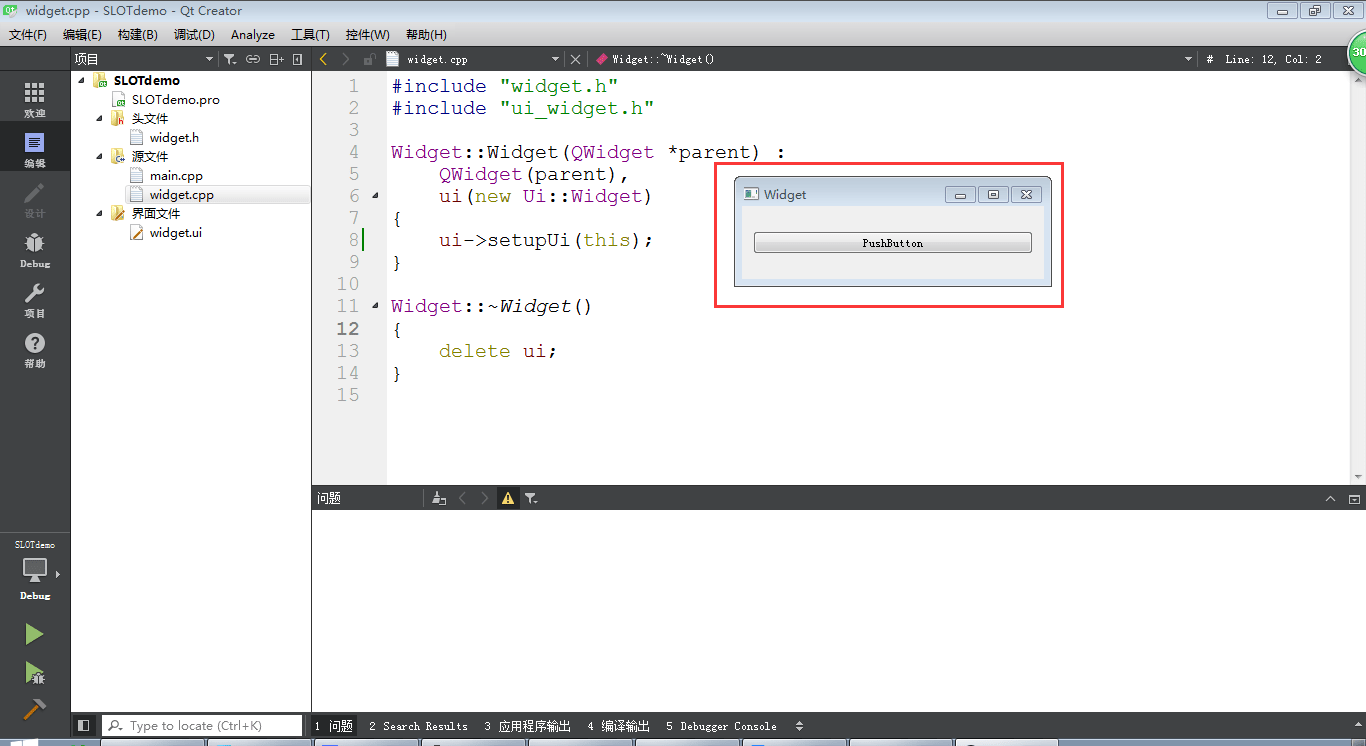Switch to Debug mode in the mode sidebar
Screen dimensions: 1366x746
point(35,249)
